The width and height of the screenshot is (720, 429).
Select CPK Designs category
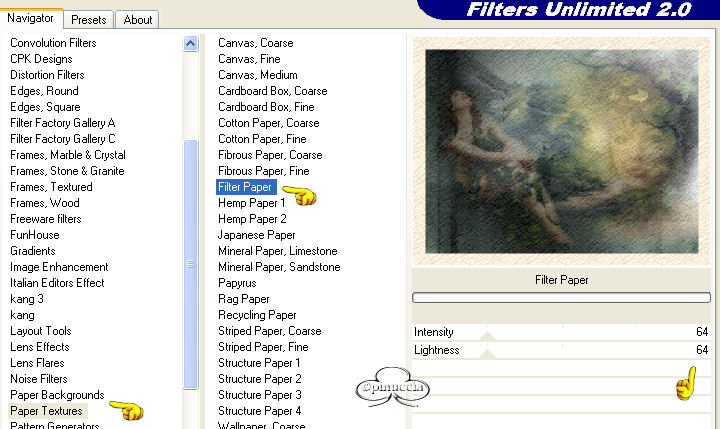(x=41, y=59)
